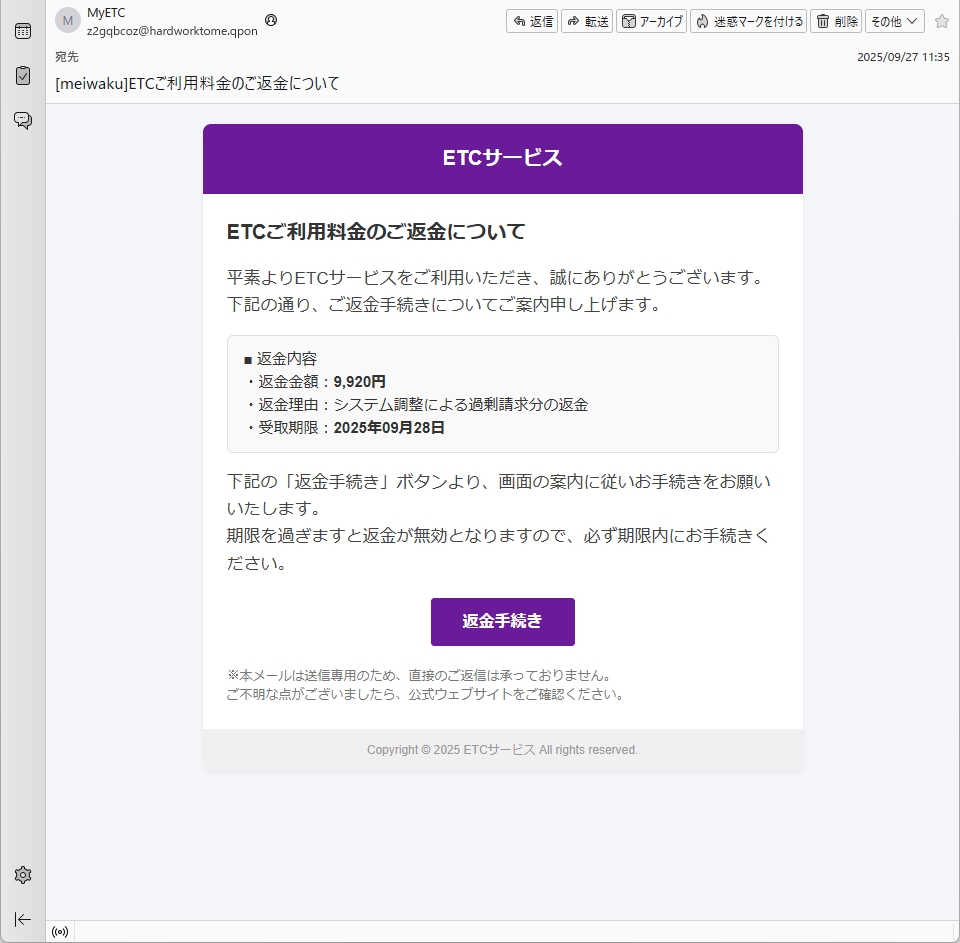Open the Calendar space in the sidebar
Screen dimensions: 960x943
(23, 31)
